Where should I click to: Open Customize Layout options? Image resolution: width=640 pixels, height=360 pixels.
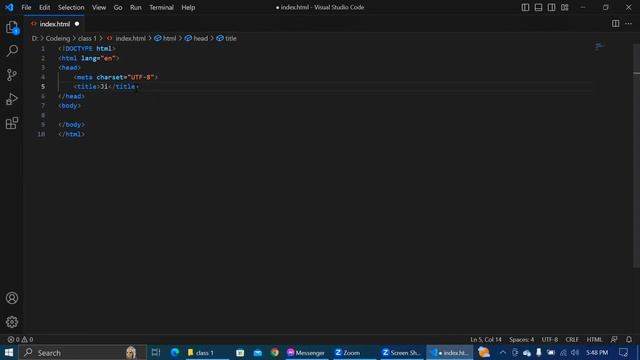tap(564, 7)
